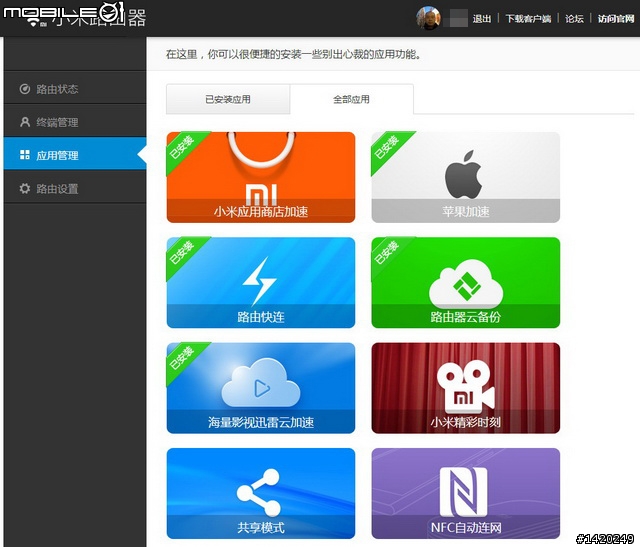Open the 小米精彩时刻 app tile

(x=466, y=388)
